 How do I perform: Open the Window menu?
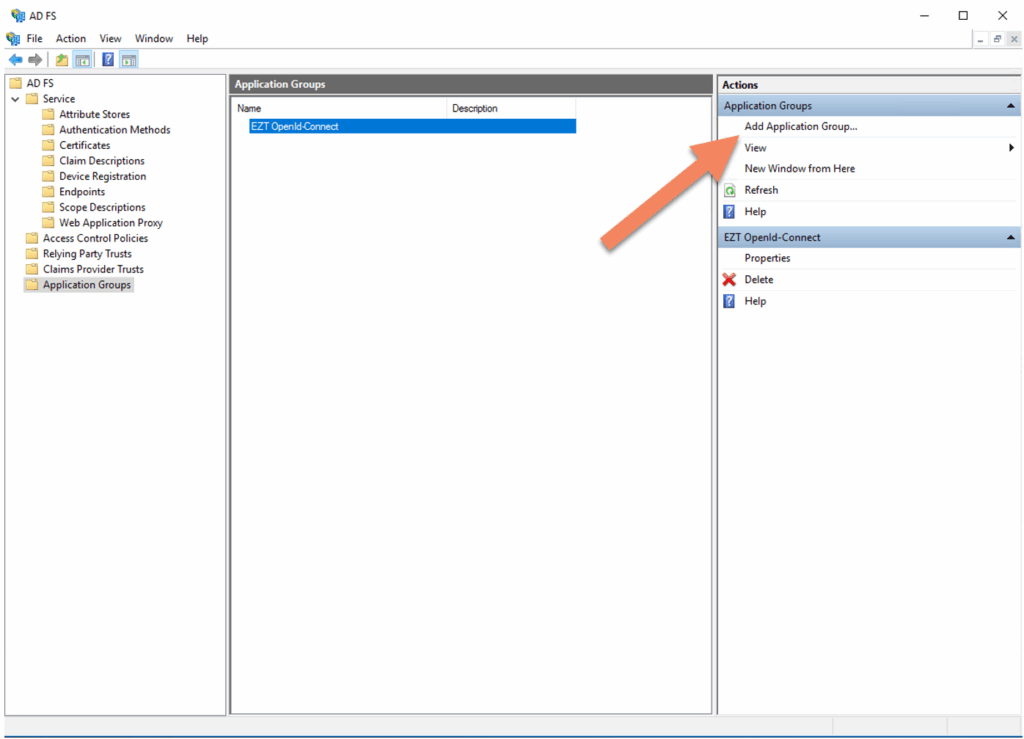point(154,38)
